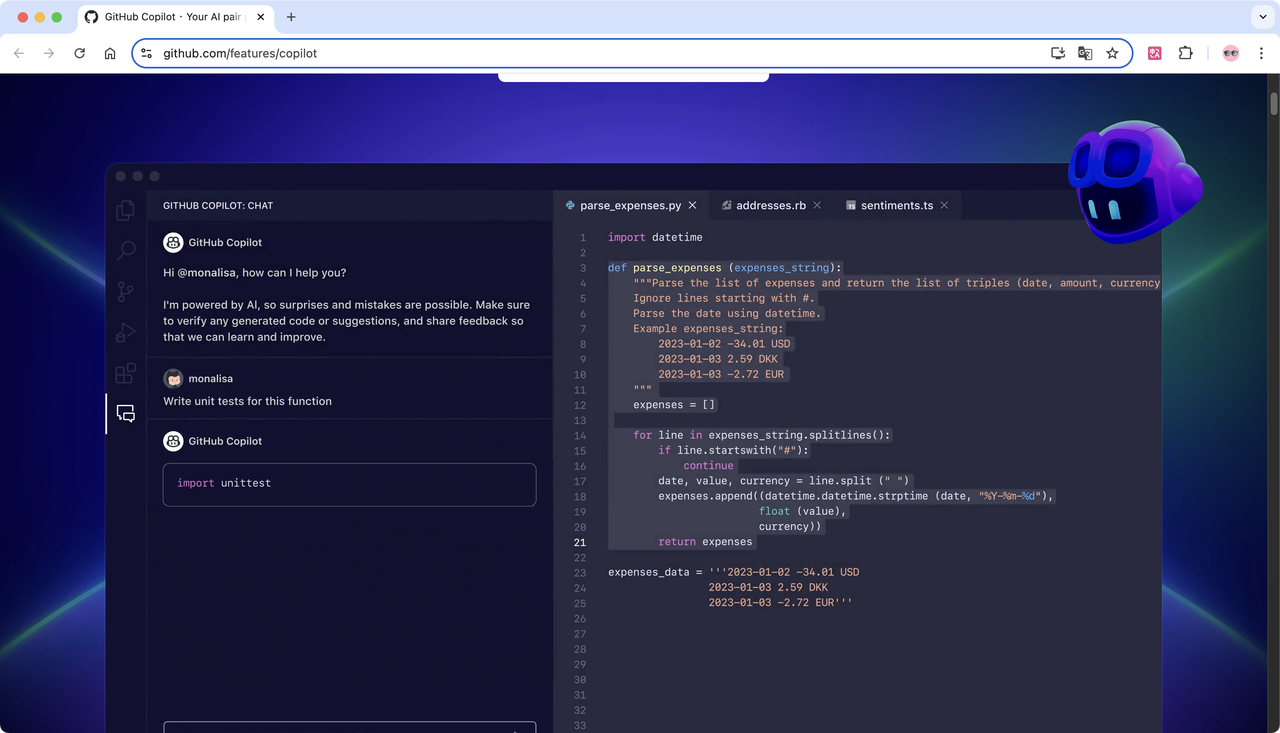Click the 'continue' keyword on line 16
The image size is (1280, 733).
[708, 466]
